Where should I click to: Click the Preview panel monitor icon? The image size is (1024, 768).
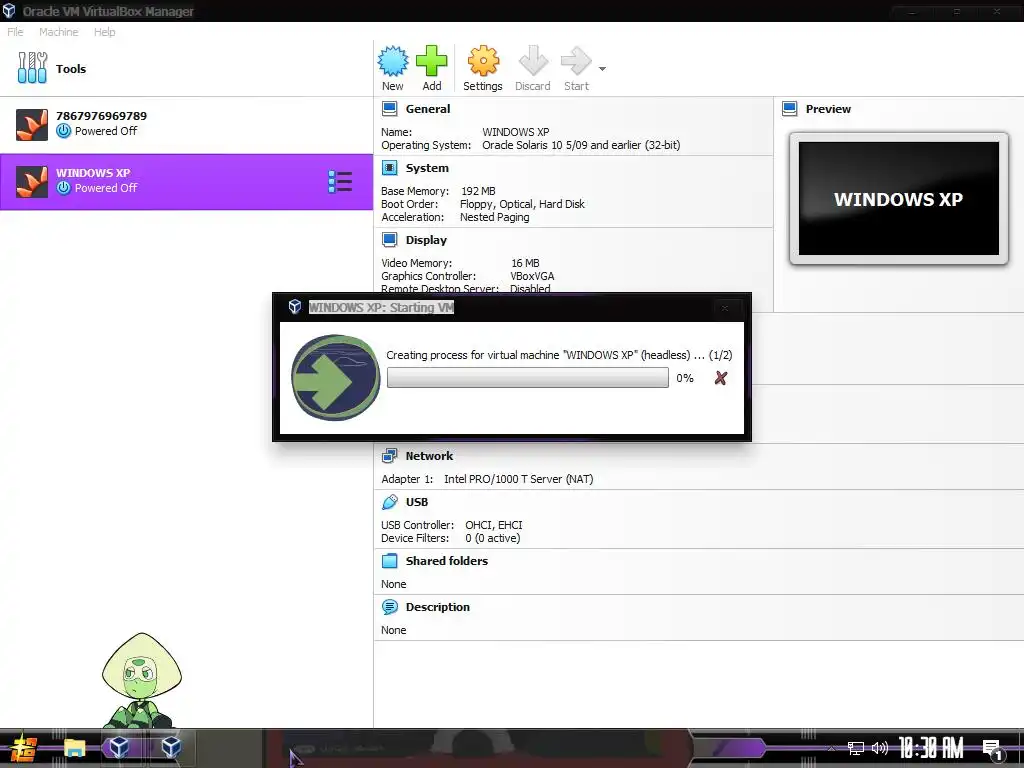coord(790,108)
